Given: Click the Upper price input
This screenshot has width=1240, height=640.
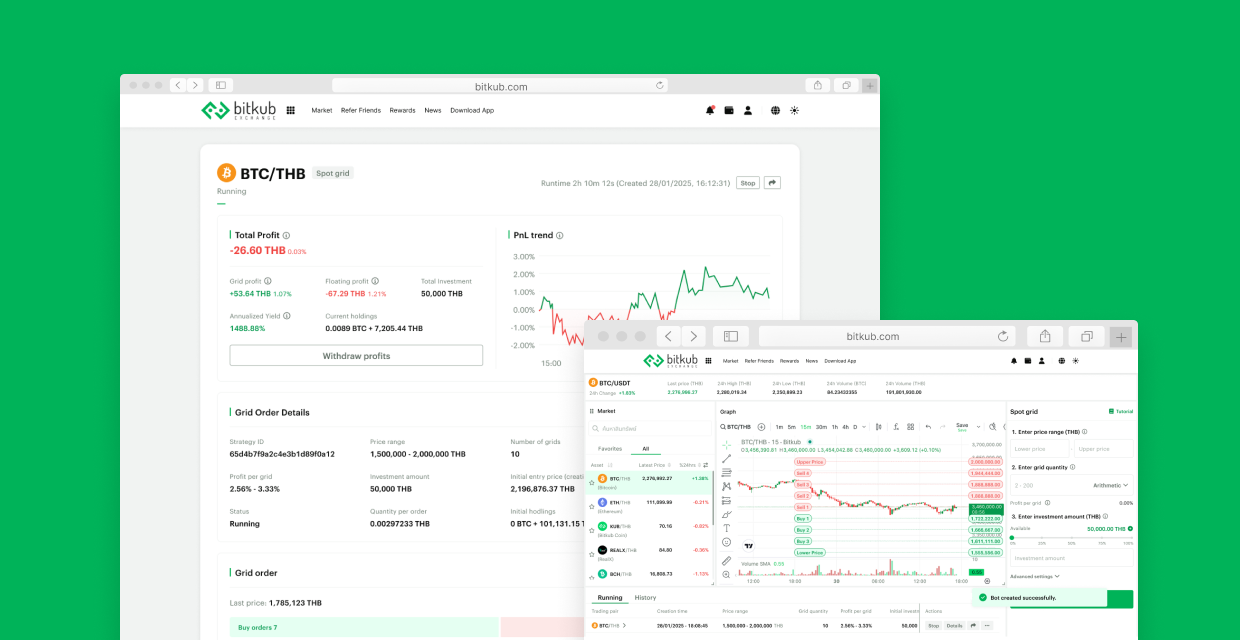Looking at the screenshot, I should pos(1104,449).
